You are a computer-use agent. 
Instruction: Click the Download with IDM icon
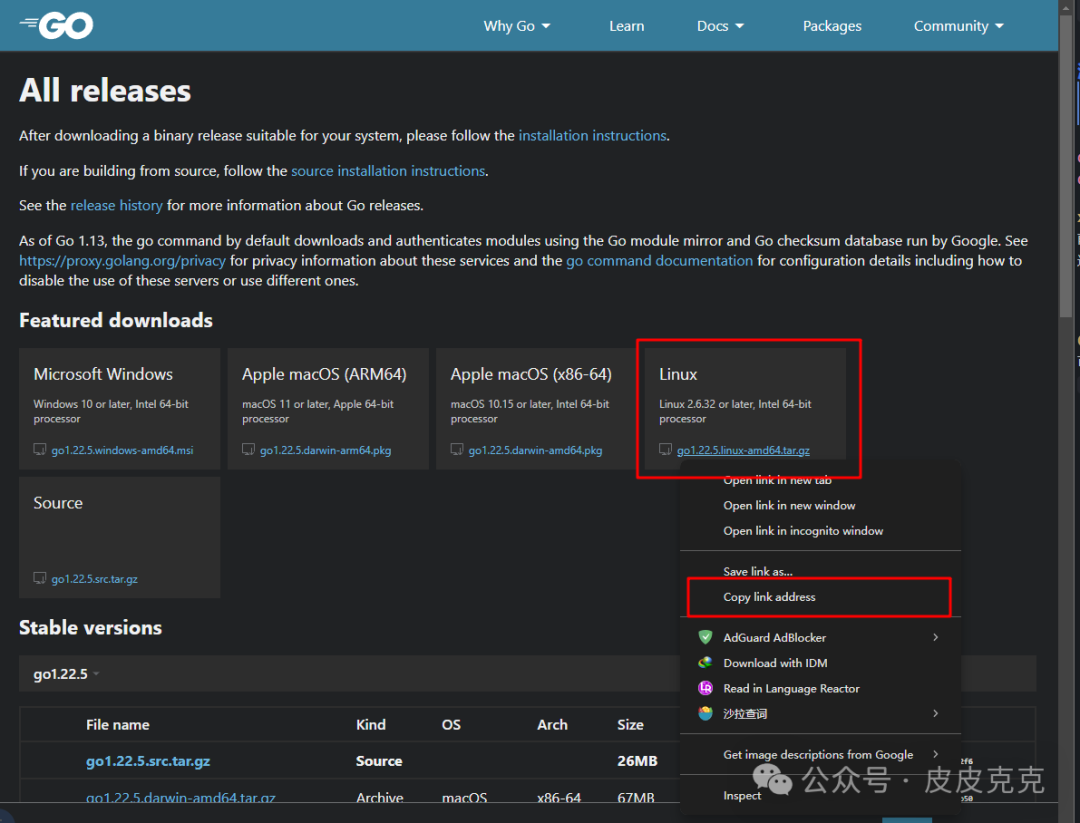coord(705,663)
